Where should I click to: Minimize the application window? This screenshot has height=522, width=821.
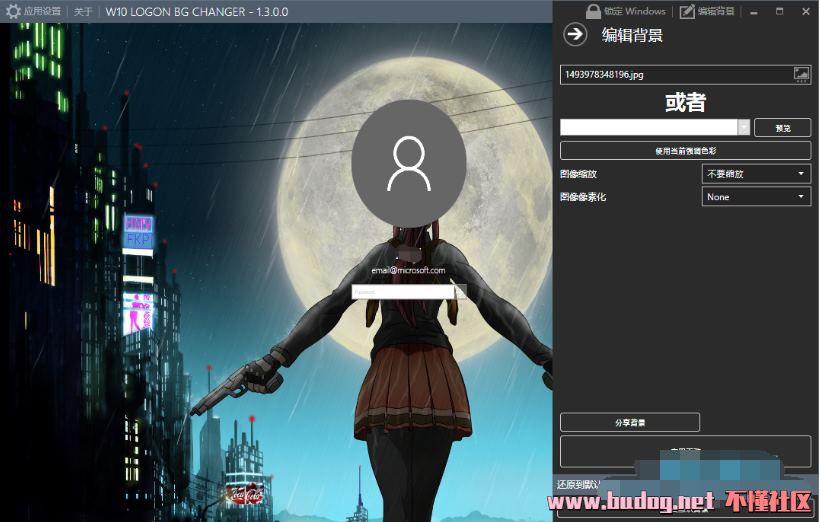point(756,11)
